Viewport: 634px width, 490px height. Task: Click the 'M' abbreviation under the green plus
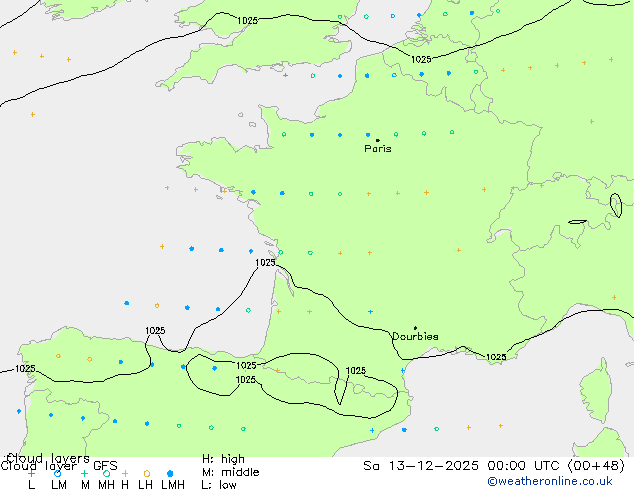pos(85,485)
